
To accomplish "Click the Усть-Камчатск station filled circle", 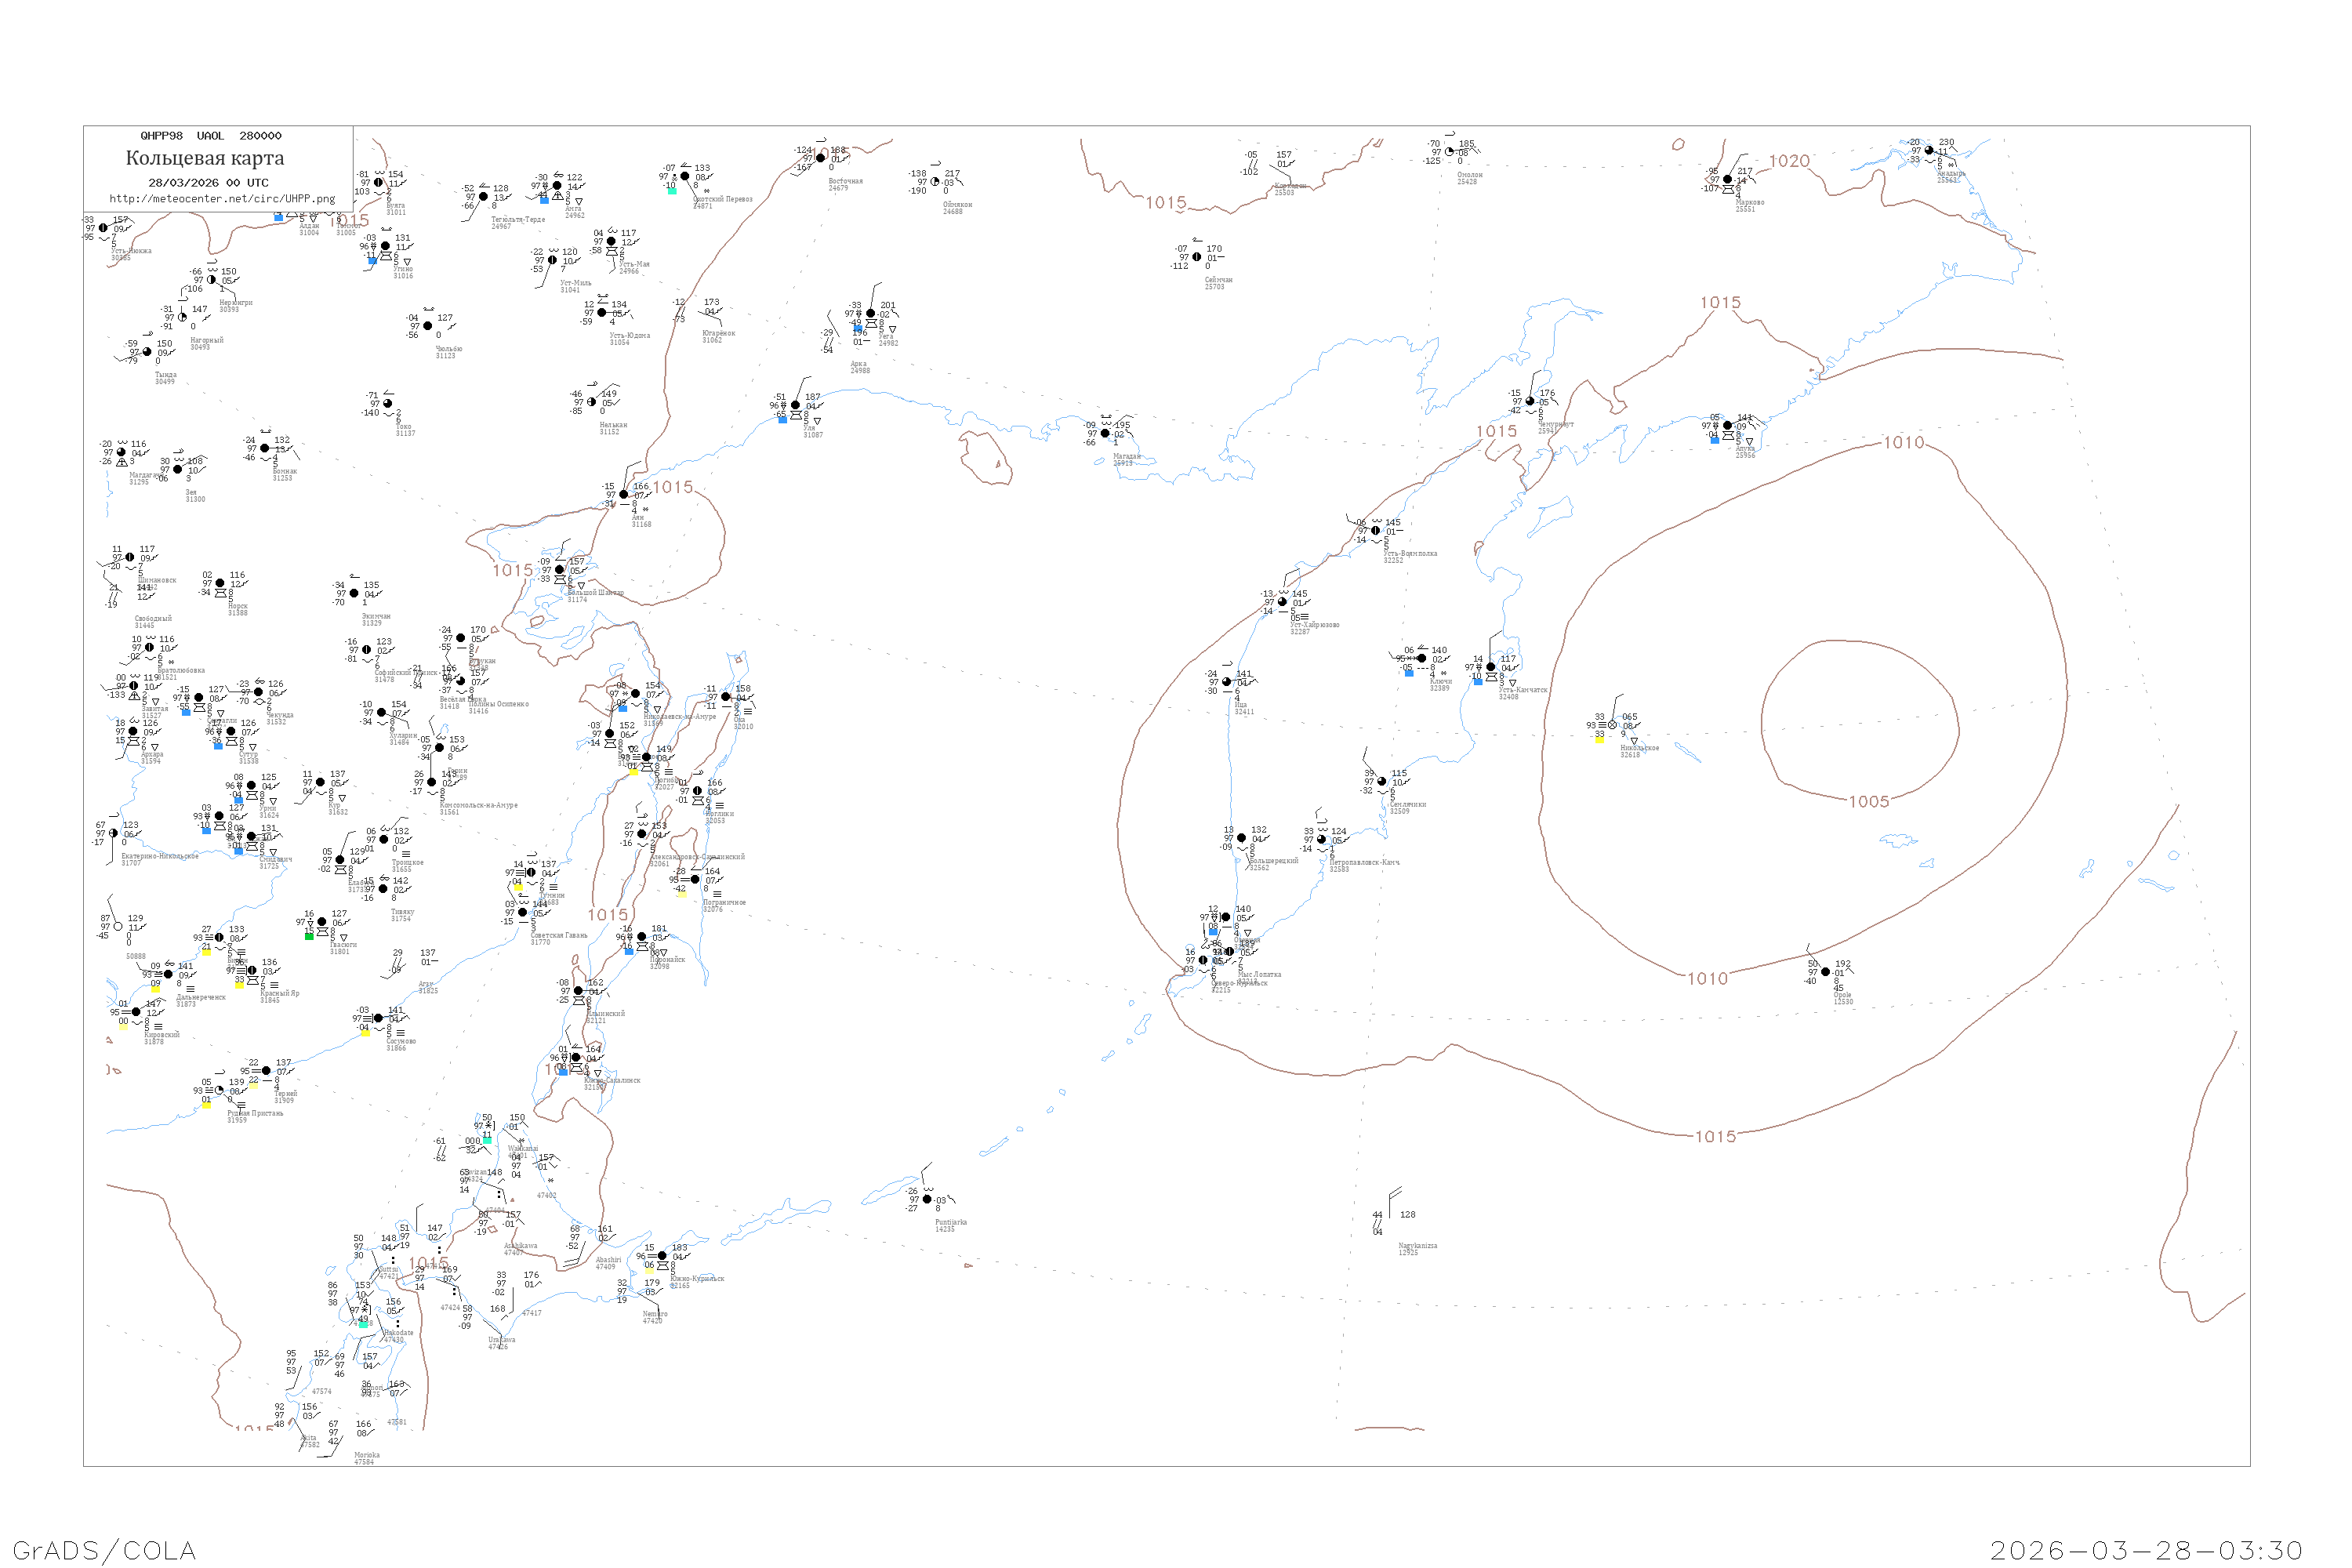I will [x=1491, y=667].
